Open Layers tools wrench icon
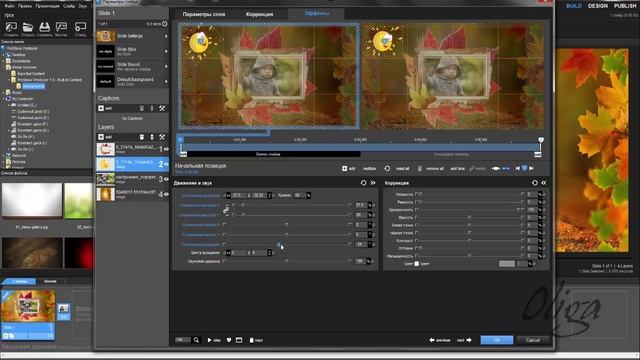 click(x=162, y=137)
